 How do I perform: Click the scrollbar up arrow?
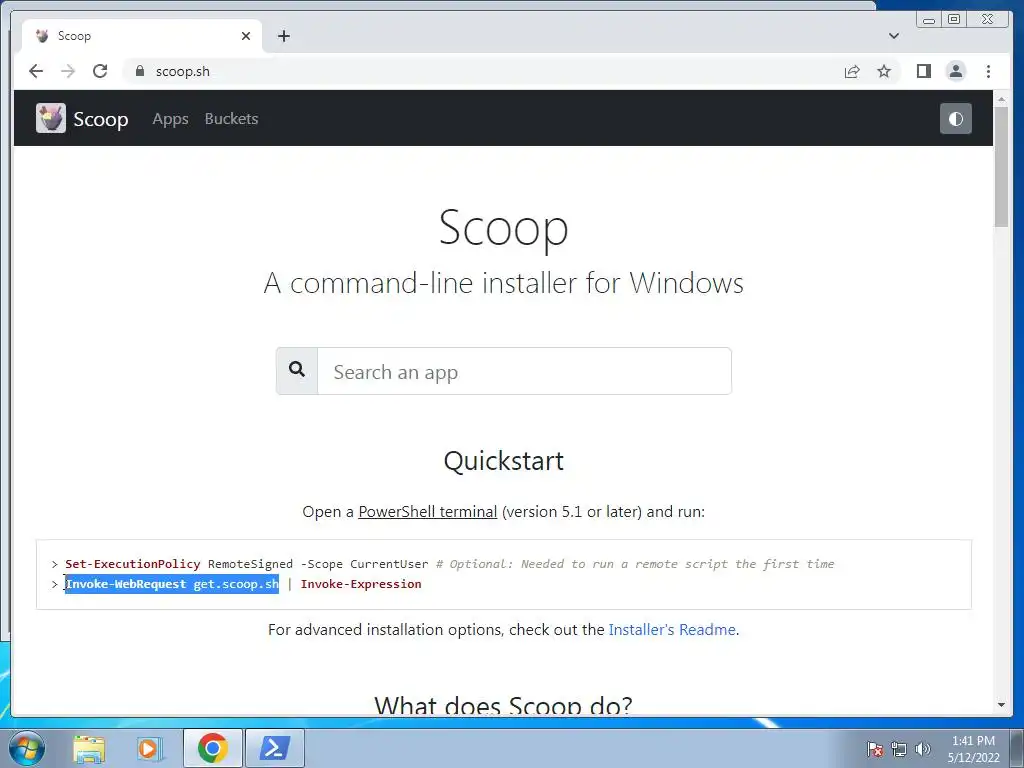click(x=1001, y=99)
